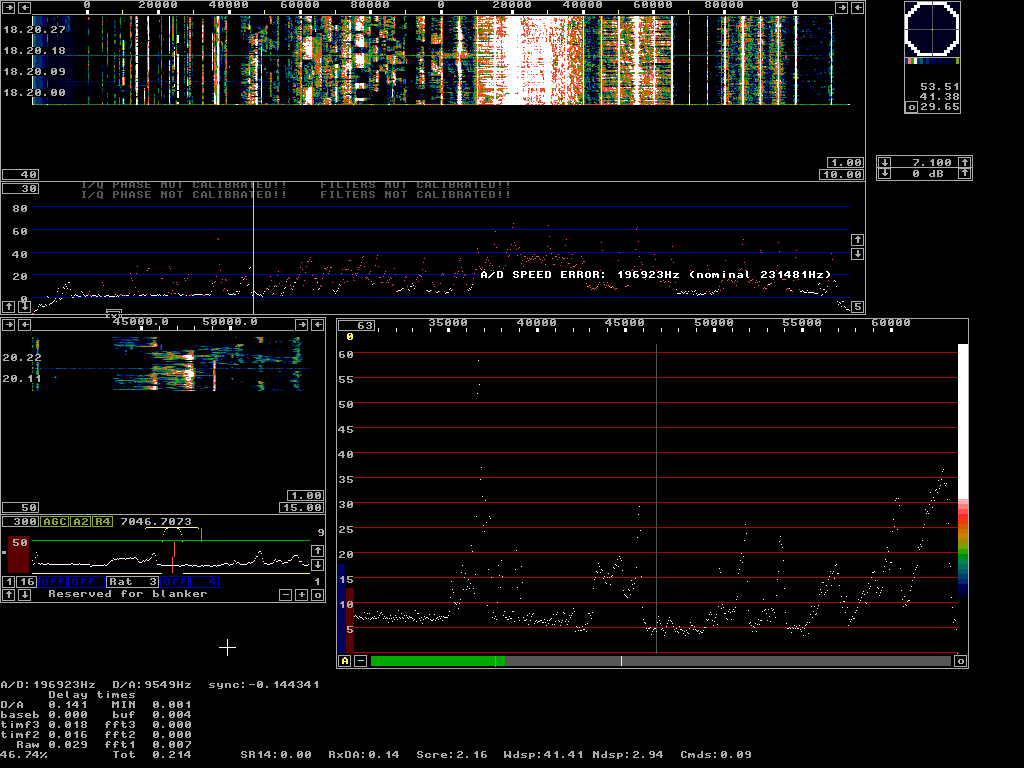Click left arrow at top-left of high-resolution waterfall
1024x768 pixels.
coord(24,325)
